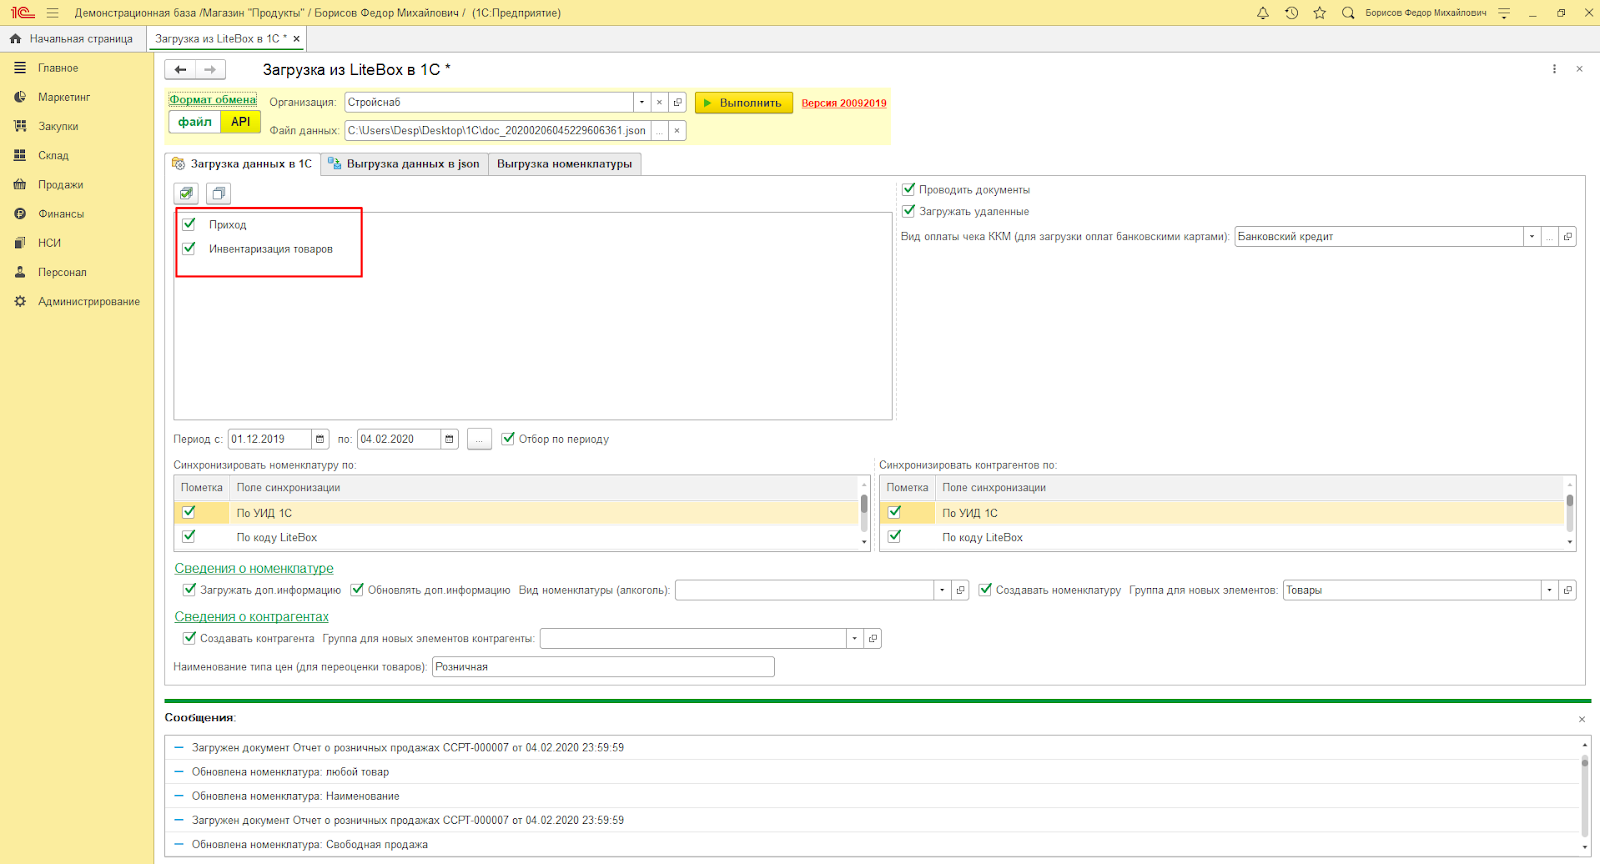Expand Вид оплаты чека ККМ dropdown

tap(1532, 237)
